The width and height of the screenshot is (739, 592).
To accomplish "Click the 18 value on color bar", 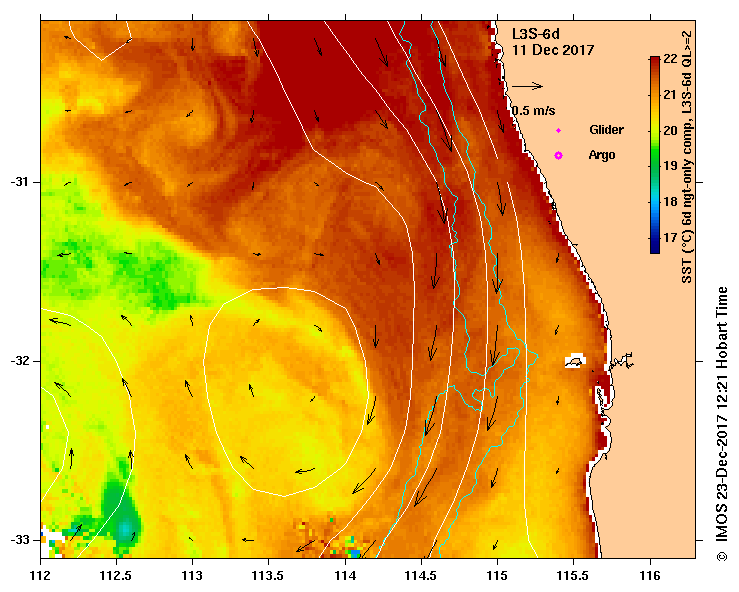I will (670, 201).
